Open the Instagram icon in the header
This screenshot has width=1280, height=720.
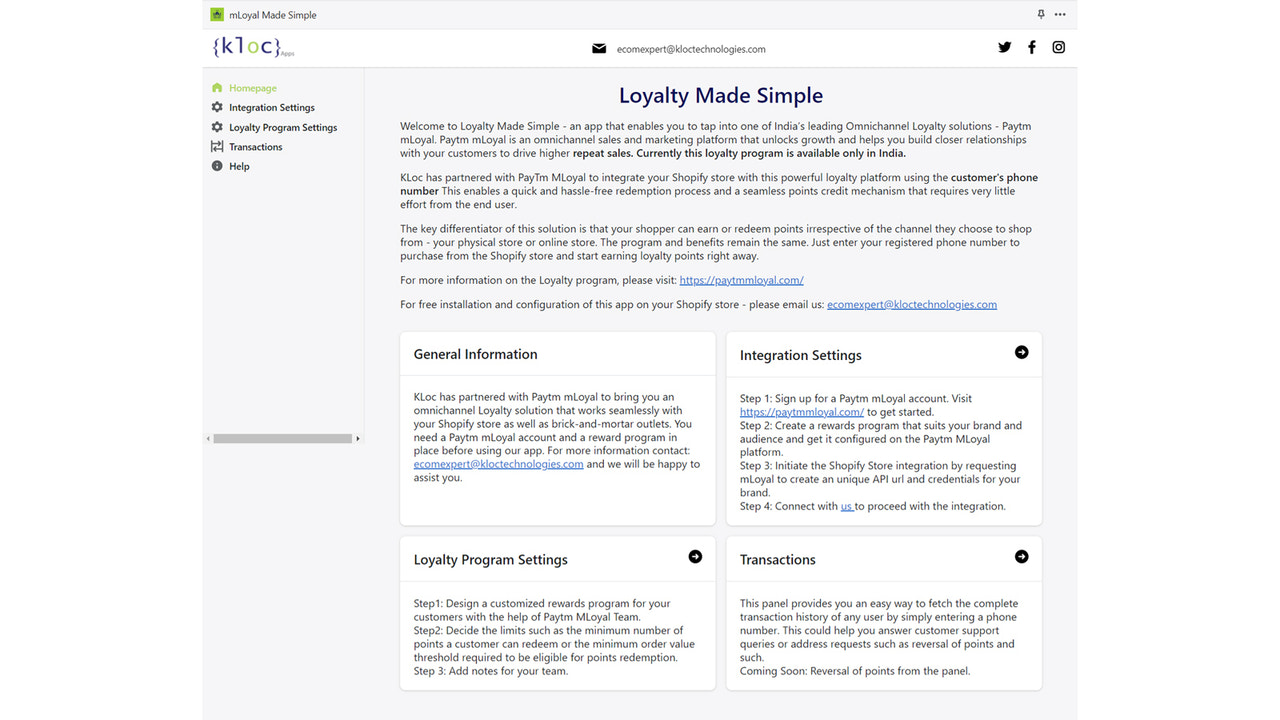click(x=1058, y=46)
